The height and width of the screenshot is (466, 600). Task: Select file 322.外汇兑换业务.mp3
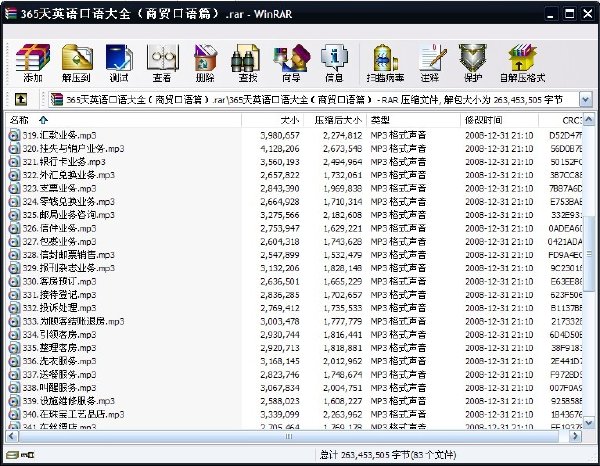click(x=68, y=175)
